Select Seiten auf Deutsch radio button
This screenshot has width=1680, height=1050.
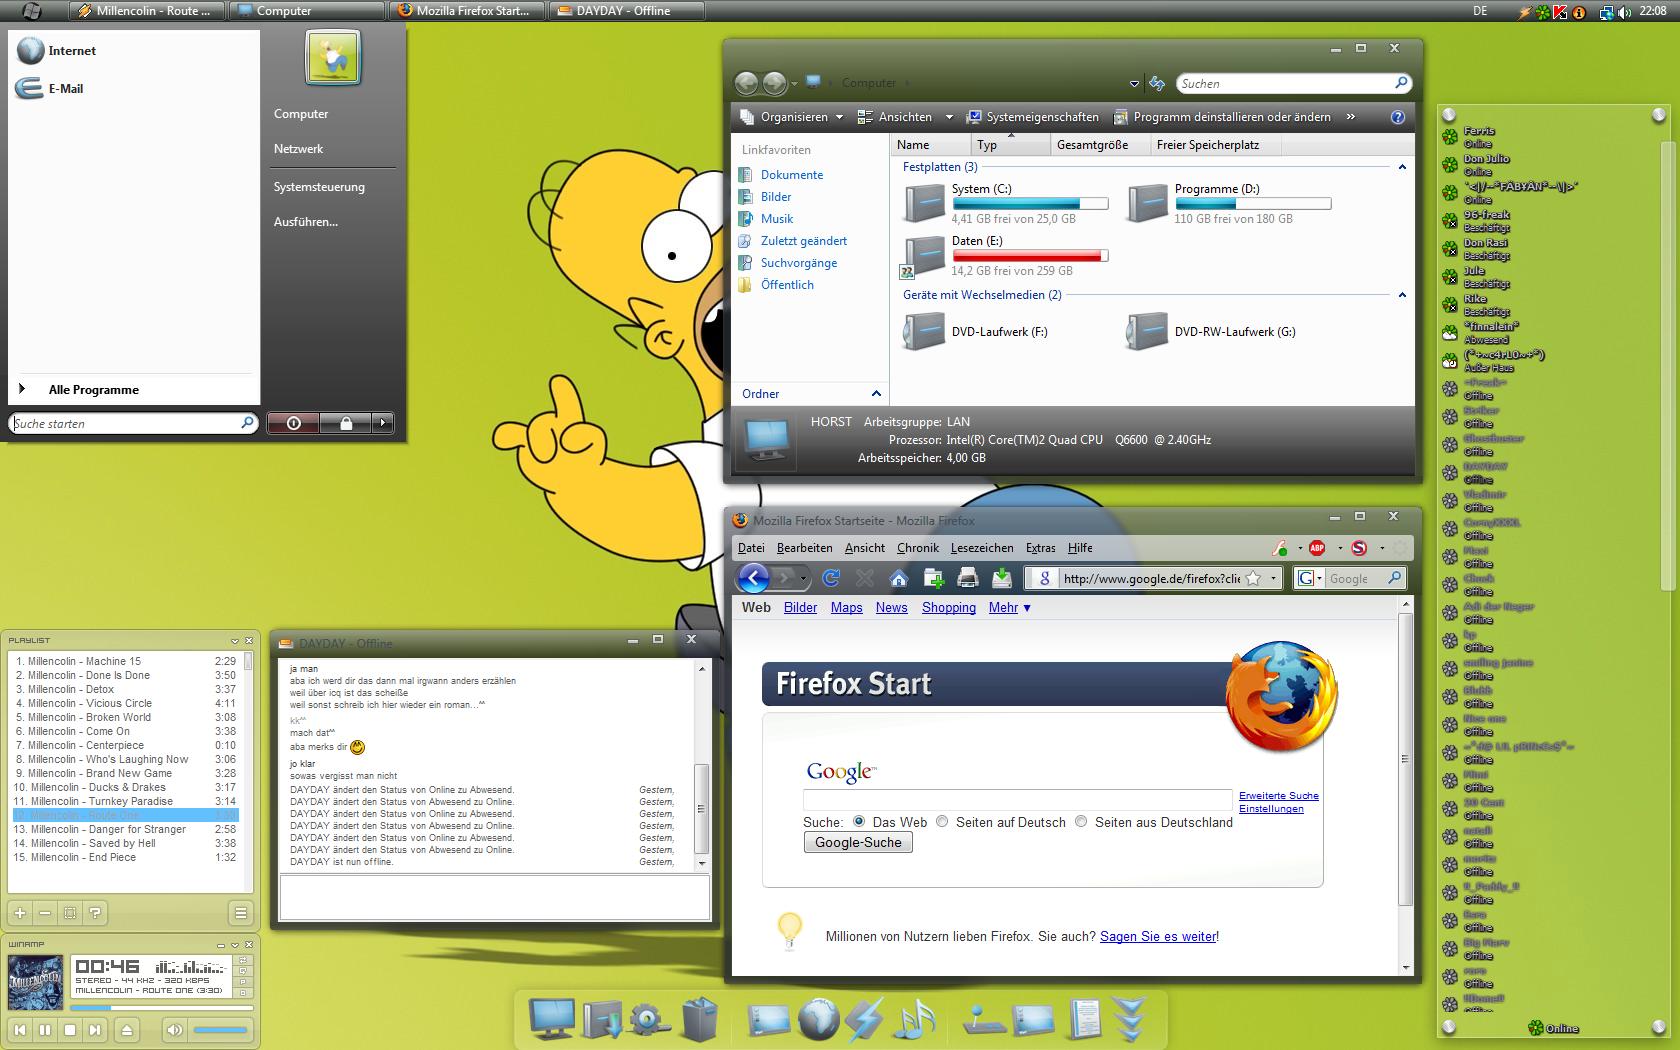click(x=942, y=821)
